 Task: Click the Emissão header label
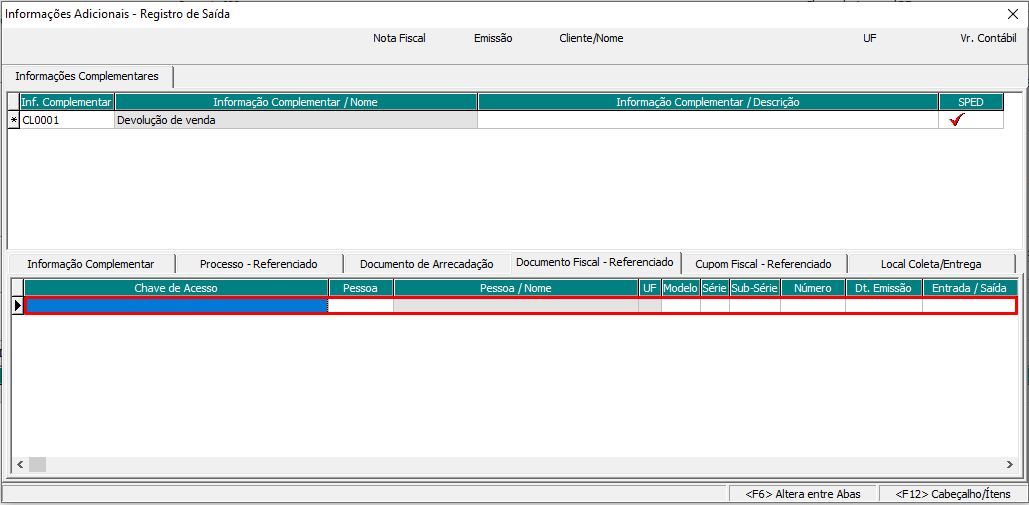click(x=493, y=38)
